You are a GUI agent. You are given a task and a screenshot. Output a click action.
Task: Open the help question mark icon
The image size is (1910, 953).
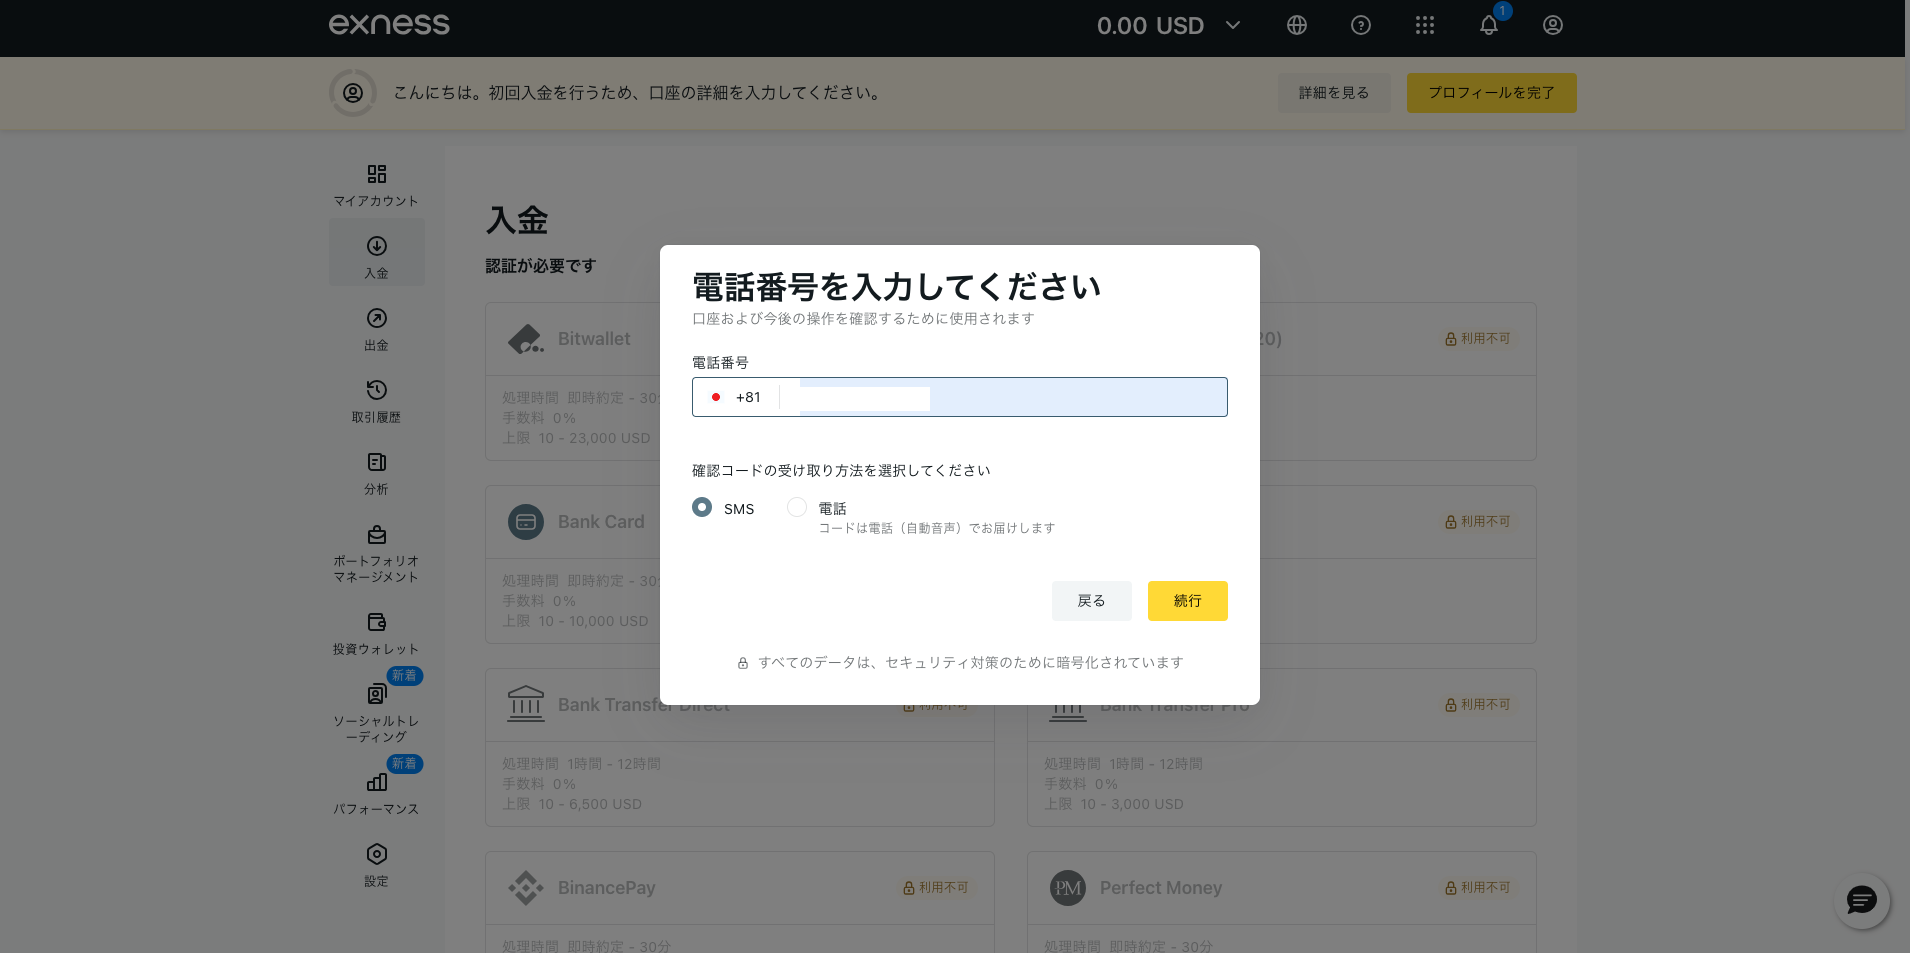1360,26
